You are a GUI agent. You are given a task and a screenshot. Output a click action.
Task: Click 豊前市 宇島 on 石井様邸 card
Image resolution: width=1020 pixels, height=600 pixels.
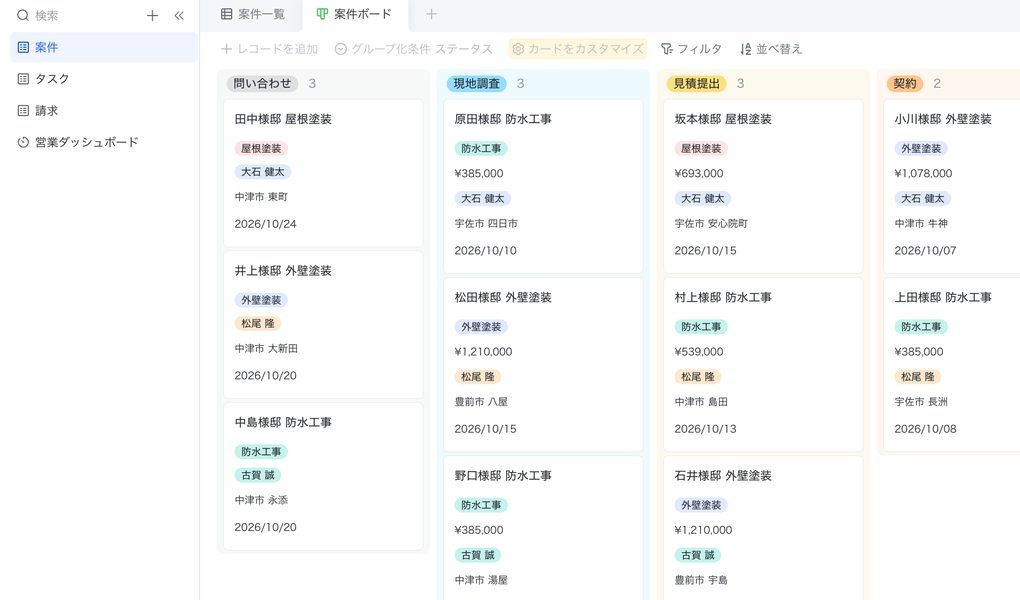coord(701,580)
